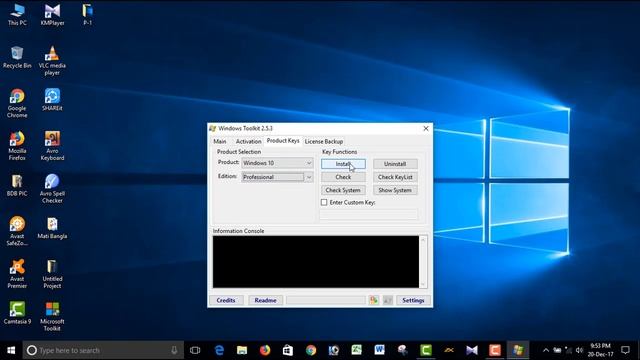Open Chrome from the taskbar
Image resolution: width=640 pixels, height=360 pixels.
311,350
